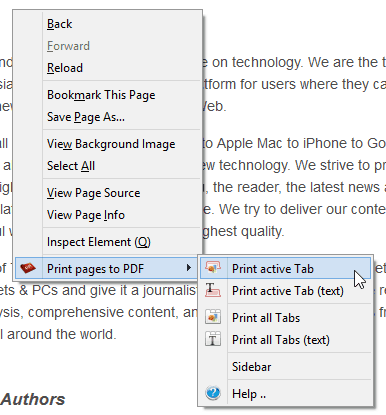This screenshot has width=386, height=415.
Task: Choose Inspect Element (Q)
Action: tap(108, 242)
